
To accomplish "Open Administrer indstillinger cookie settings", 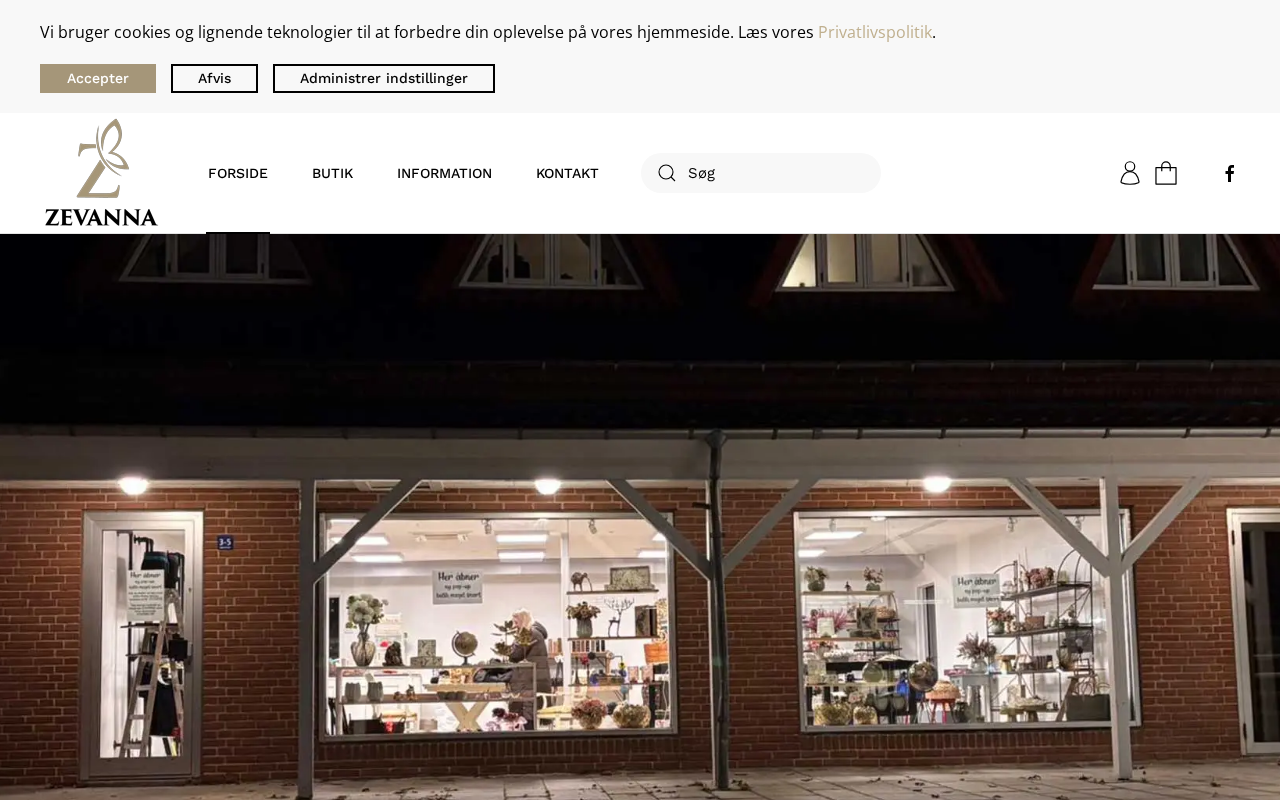I will 384,78.
